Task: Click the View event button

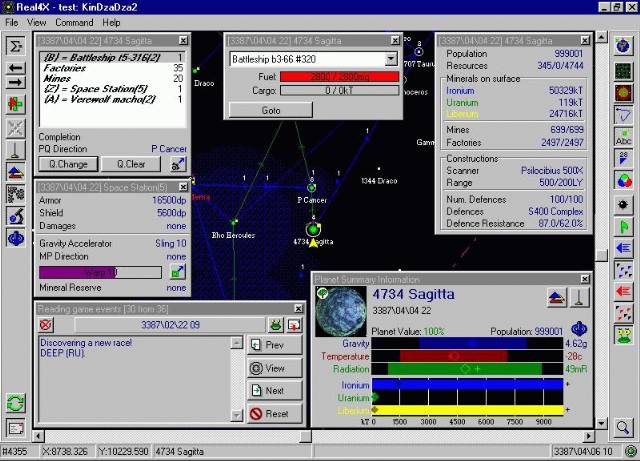Action: 275,368
